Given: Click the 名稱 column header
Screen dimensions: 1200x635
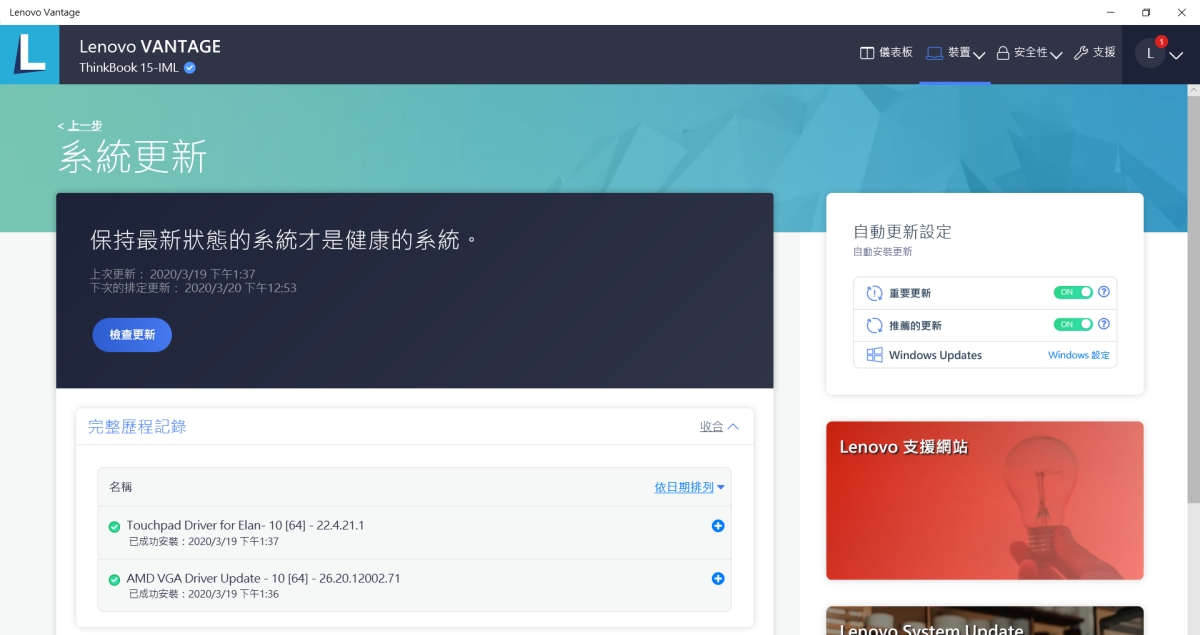Looking at the screenshot, I should (121, 487).
